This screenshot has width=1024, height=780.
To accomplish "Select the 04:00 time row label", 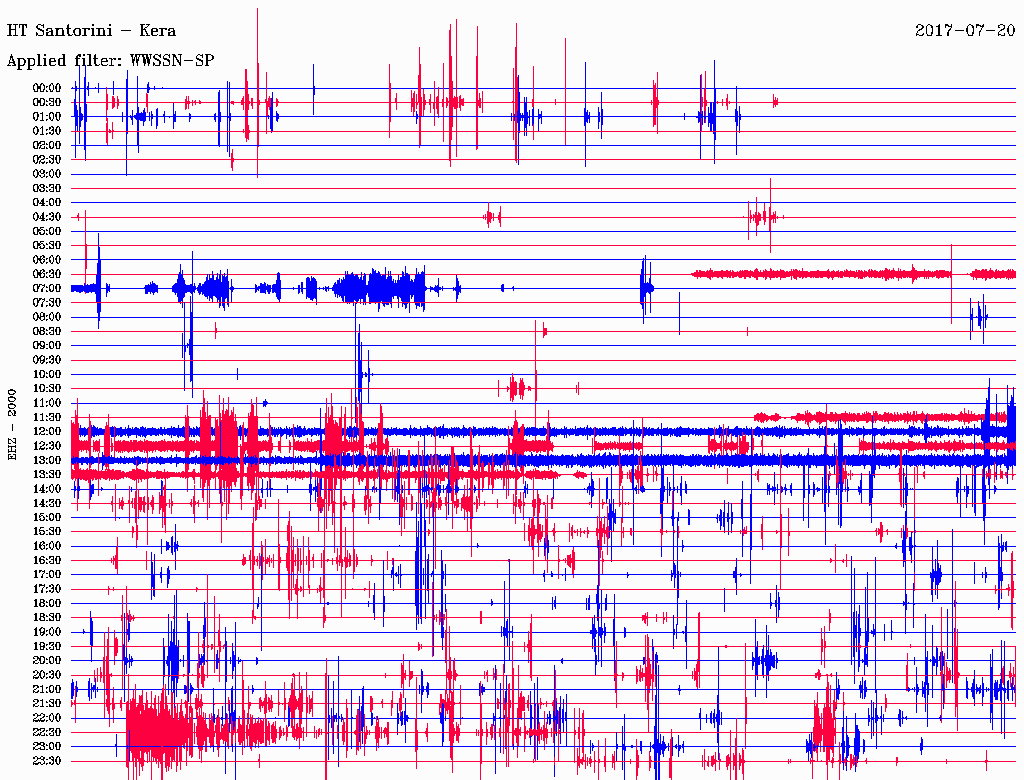I will (x=47, y=203).
